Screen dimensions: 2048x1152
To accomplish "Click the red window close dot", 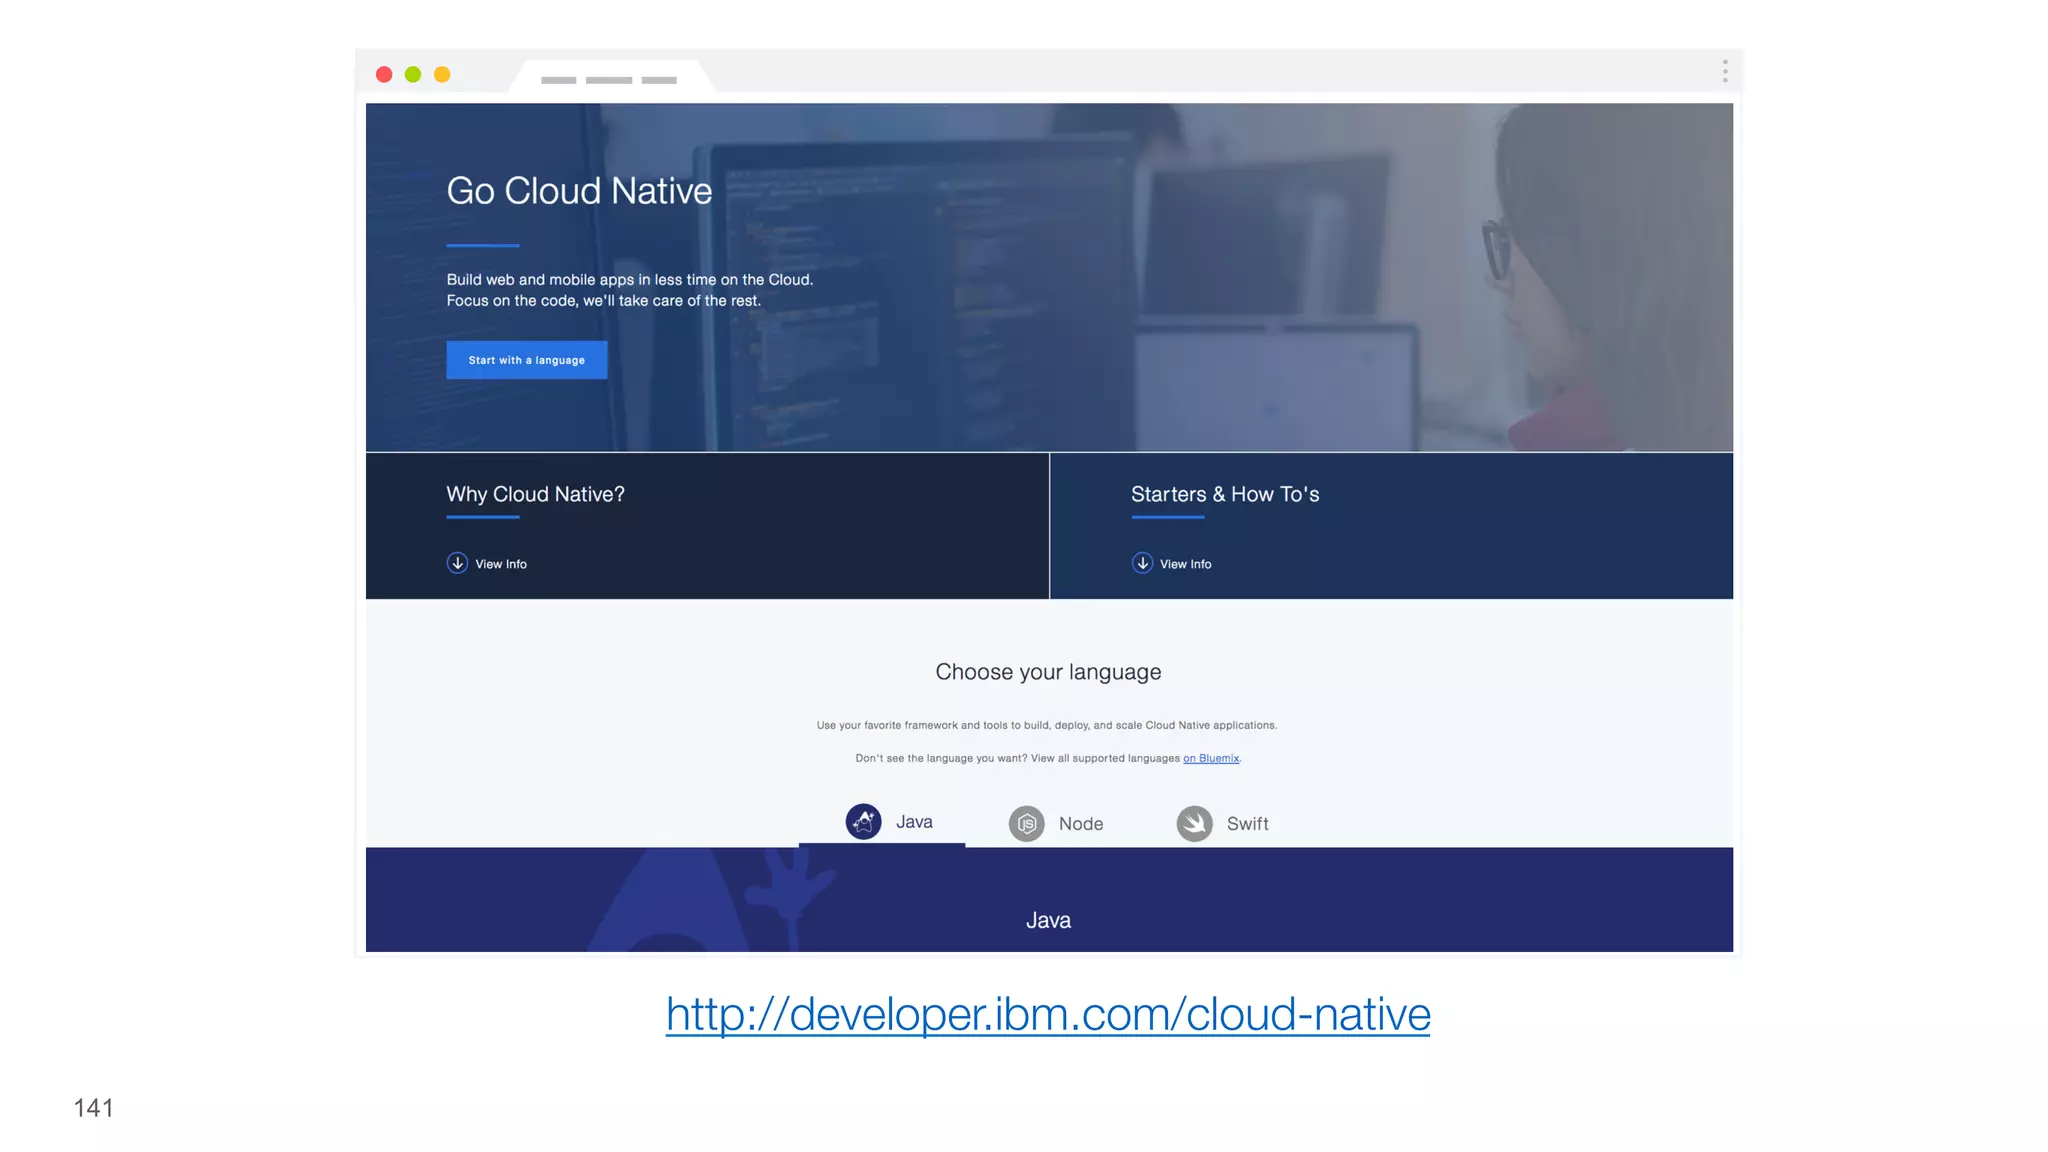I will pyautogui.click(x=384, y=74).
